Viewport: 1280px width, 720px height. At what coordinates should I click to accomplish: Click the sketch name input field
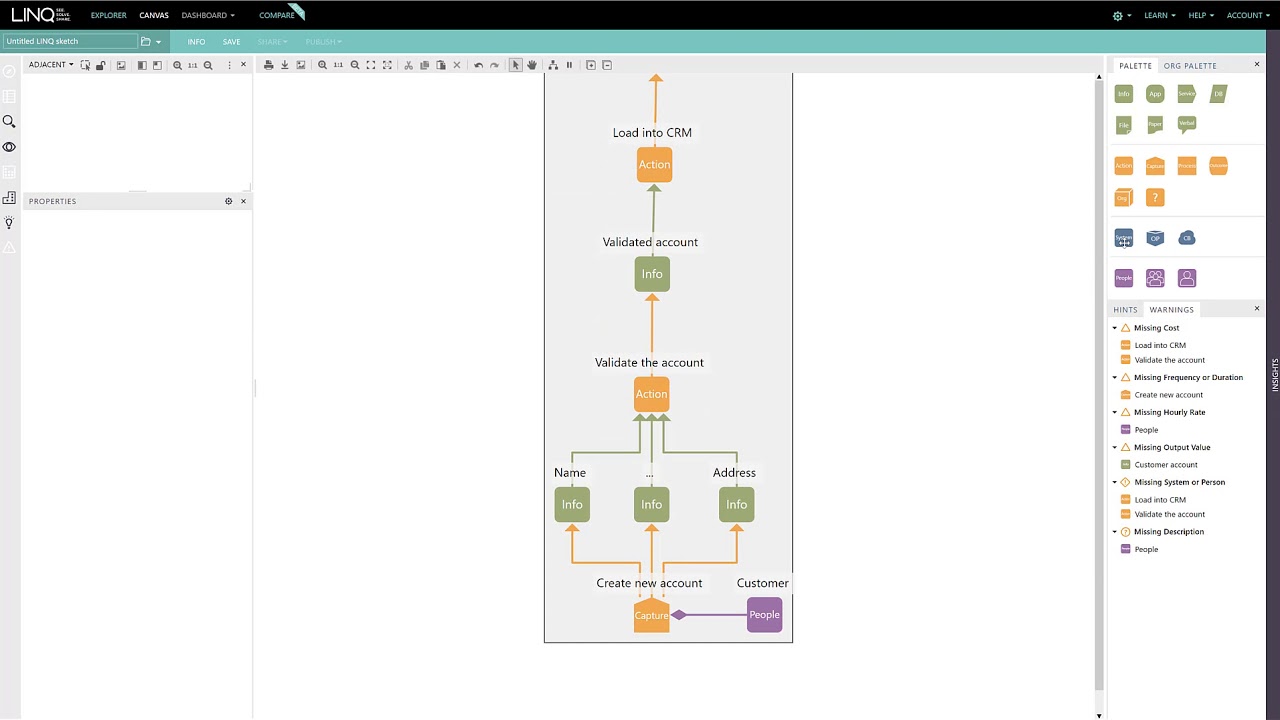[70, 41]
